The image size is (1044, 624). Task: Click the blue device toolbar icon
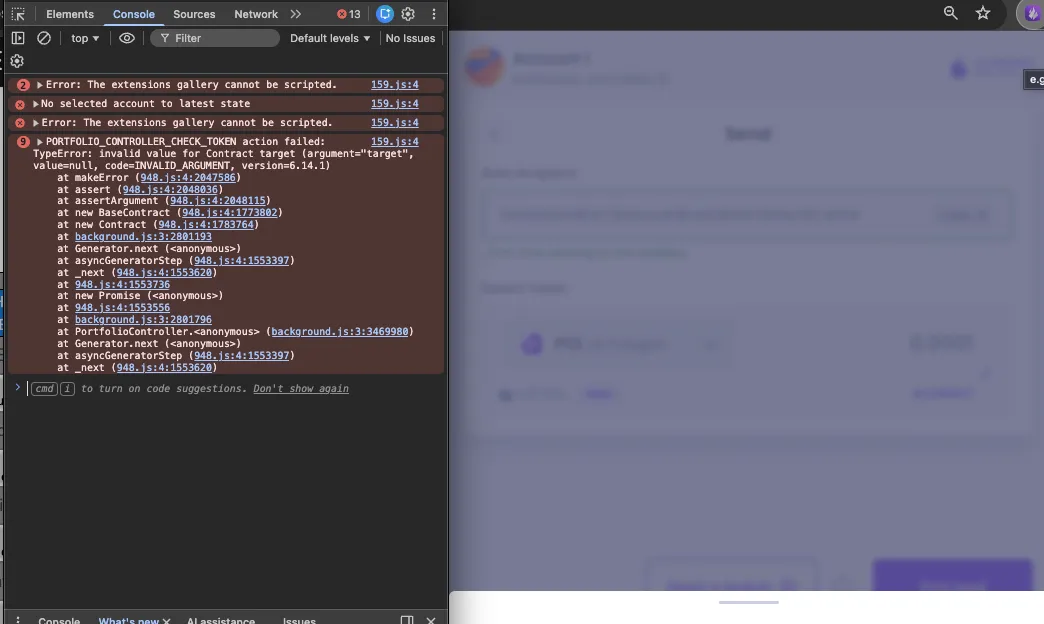click(x=384, y=14)
